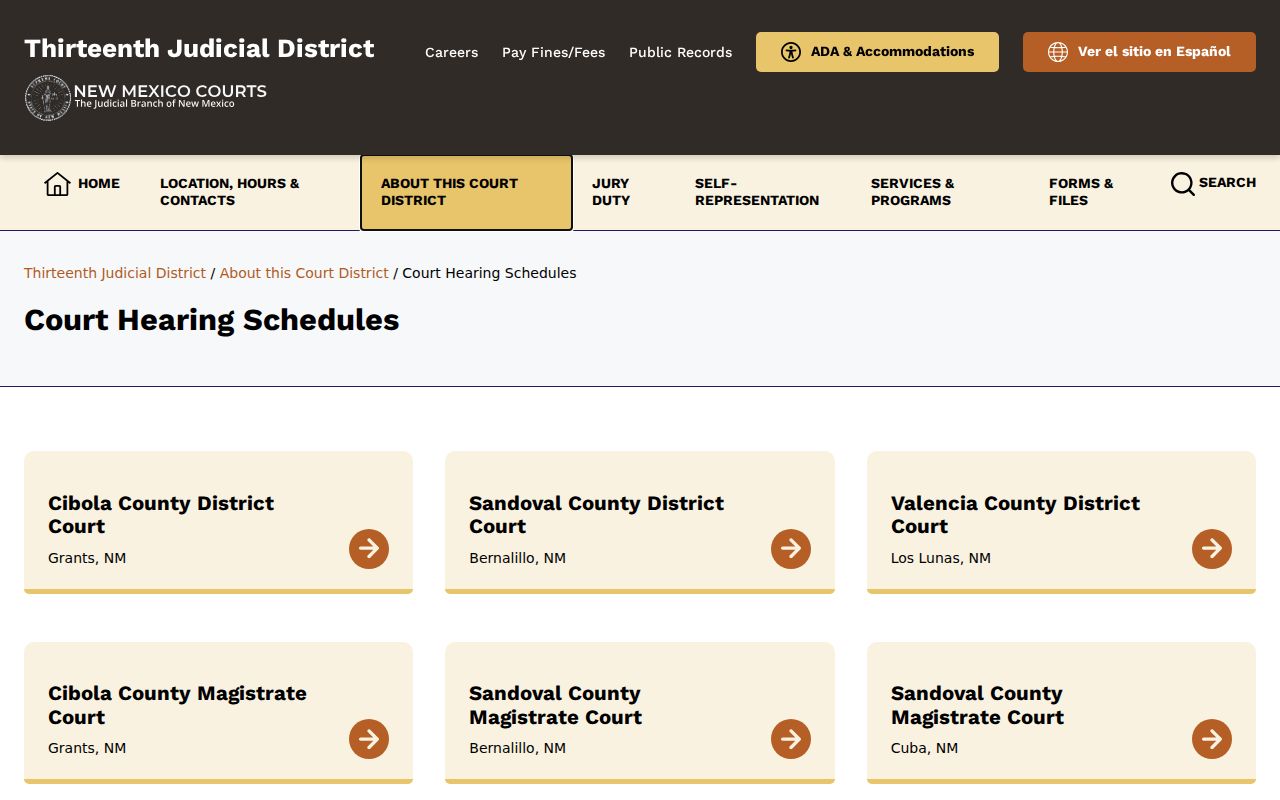The image size is (1280, 800).
Task: Click the globe icon in Español button
Action: pyautogui.click(x=1058, y=52)
